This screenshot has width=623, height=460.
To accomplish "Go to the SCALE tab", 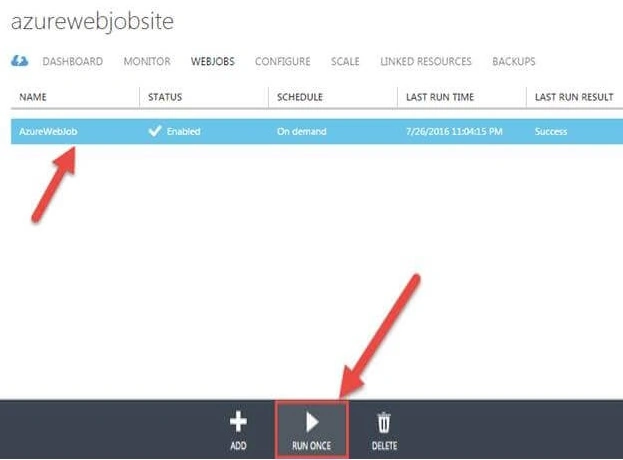I will coord(345,62).
